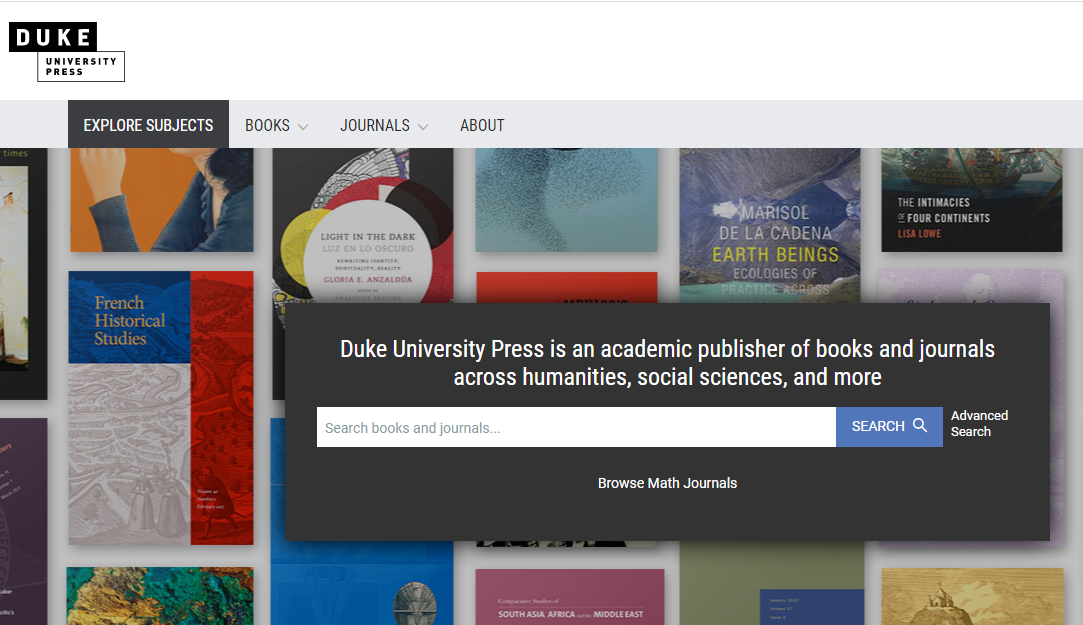1083x625 pixels.
Task: Follow the Browse Math Journals link
Action: click(x=667, y=483)
